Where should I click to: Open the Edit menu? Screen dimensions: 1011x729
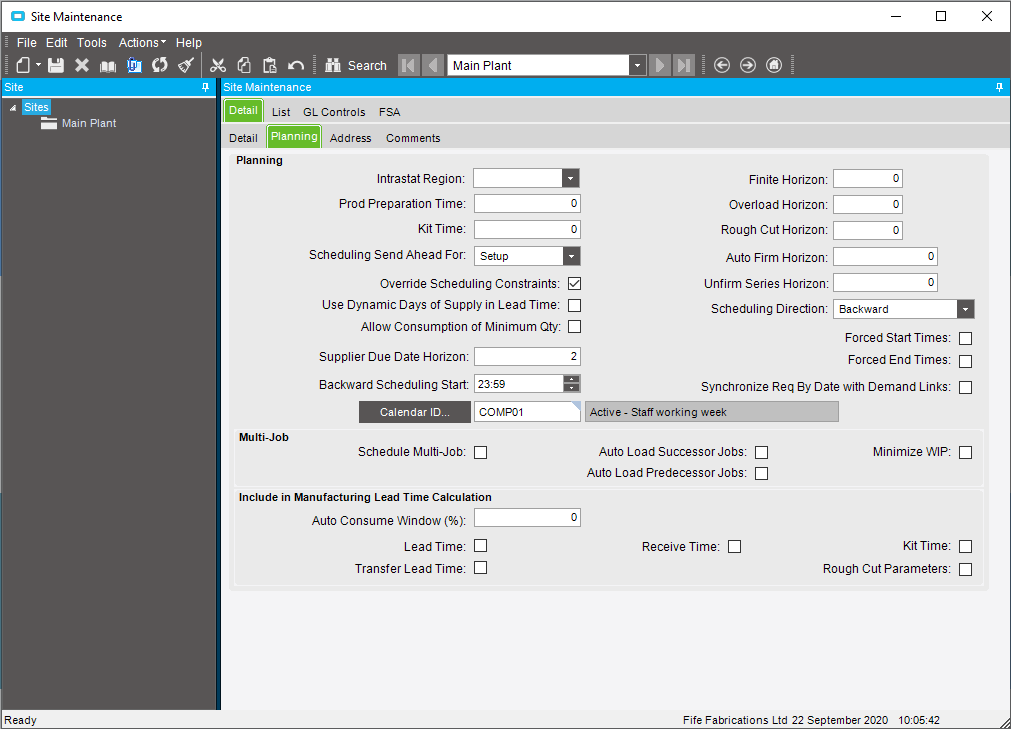click(57, 43)
